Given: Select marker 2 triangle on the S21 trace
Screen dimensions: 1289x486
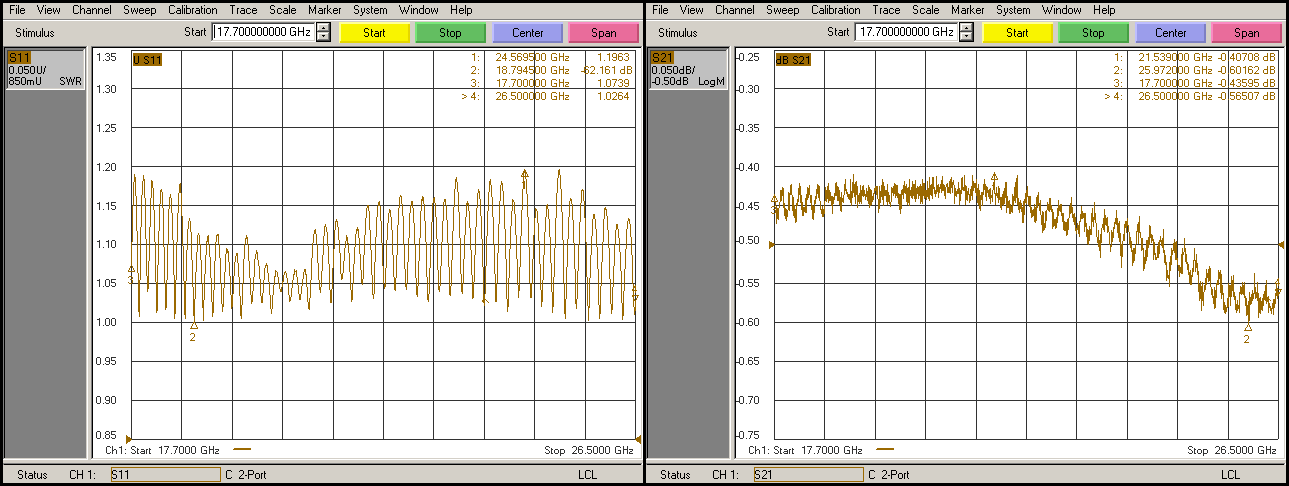Looking at the screenshot, I should pos(1247,327).
